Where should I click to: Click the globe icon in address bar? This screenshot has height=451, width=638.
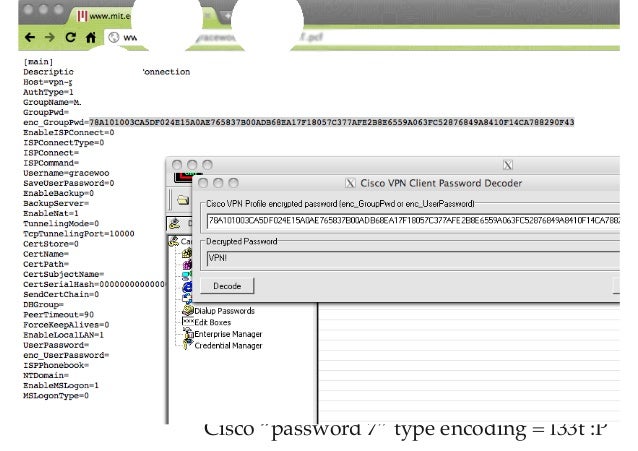[114, 37]
